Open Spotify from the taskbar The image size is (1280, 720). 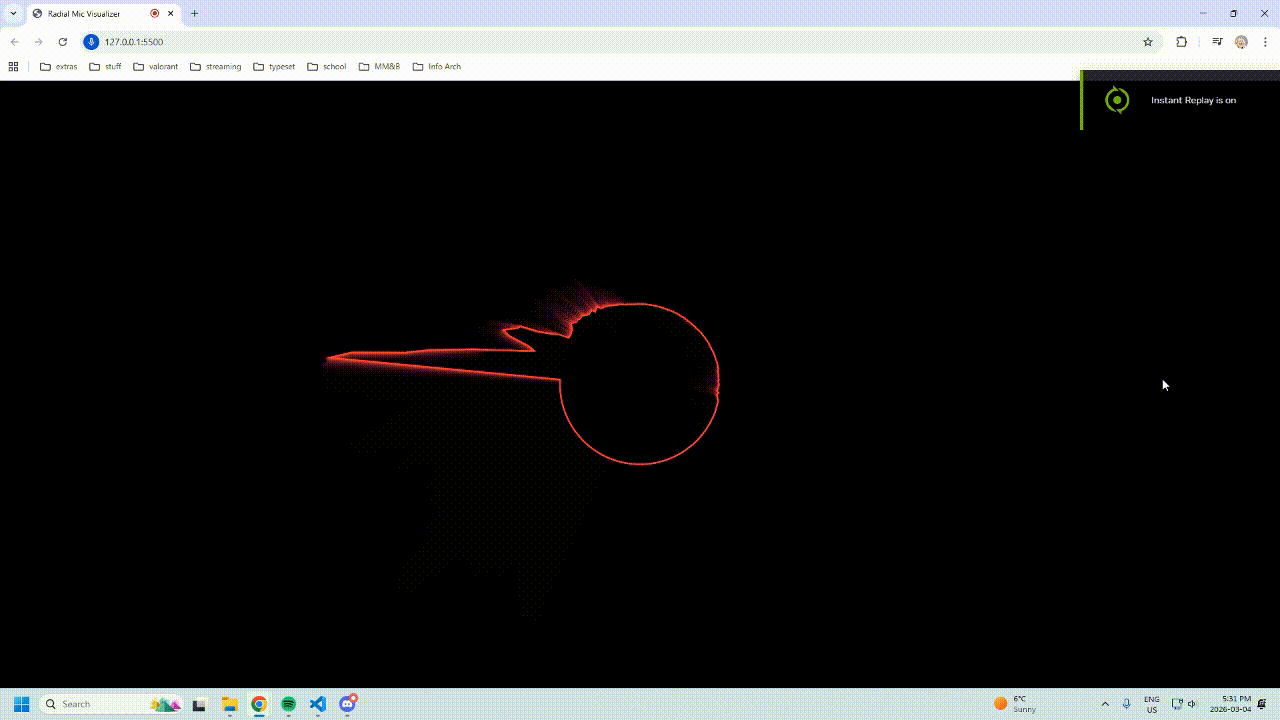[288, 704]
